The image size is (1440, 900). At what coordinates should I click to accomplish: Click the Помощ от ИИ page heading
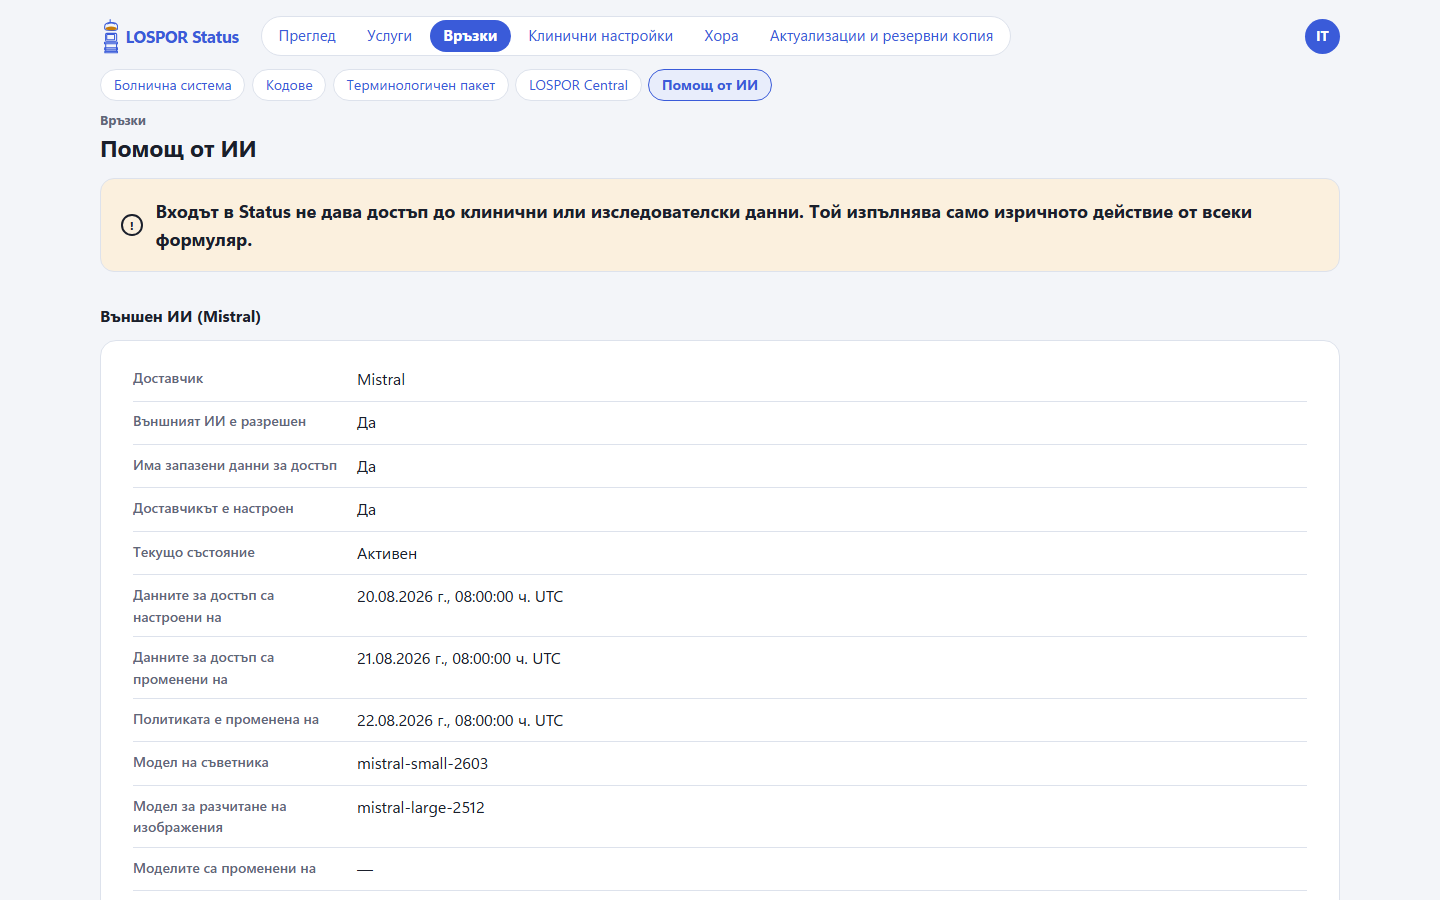click(x=178, y=149)
